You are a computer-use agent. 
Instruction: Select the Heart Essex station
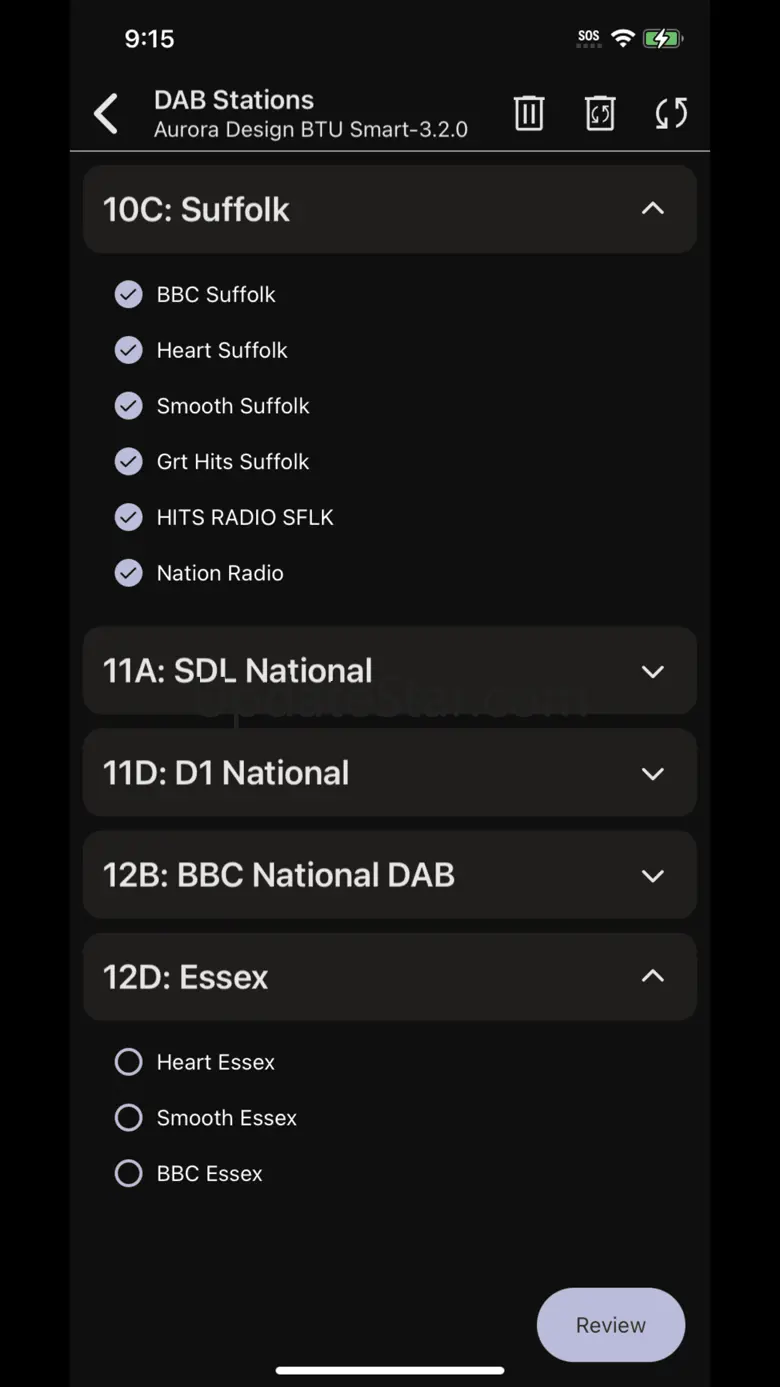pyautogui.click(x=129, y=1062)
